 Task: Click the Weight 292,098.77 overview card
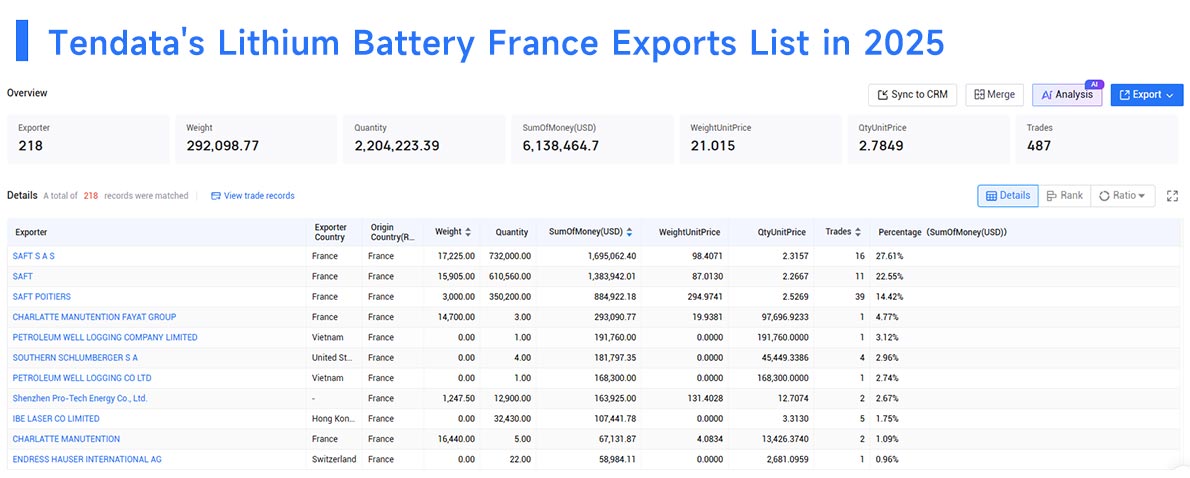pyautogui.click(x=256, y=139)
